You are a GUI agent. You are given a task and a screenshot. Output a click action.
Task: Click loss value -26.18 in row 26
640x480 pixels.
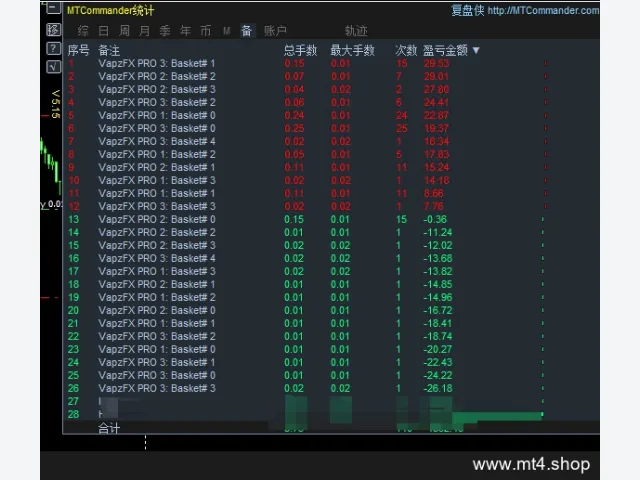(438, 389)
